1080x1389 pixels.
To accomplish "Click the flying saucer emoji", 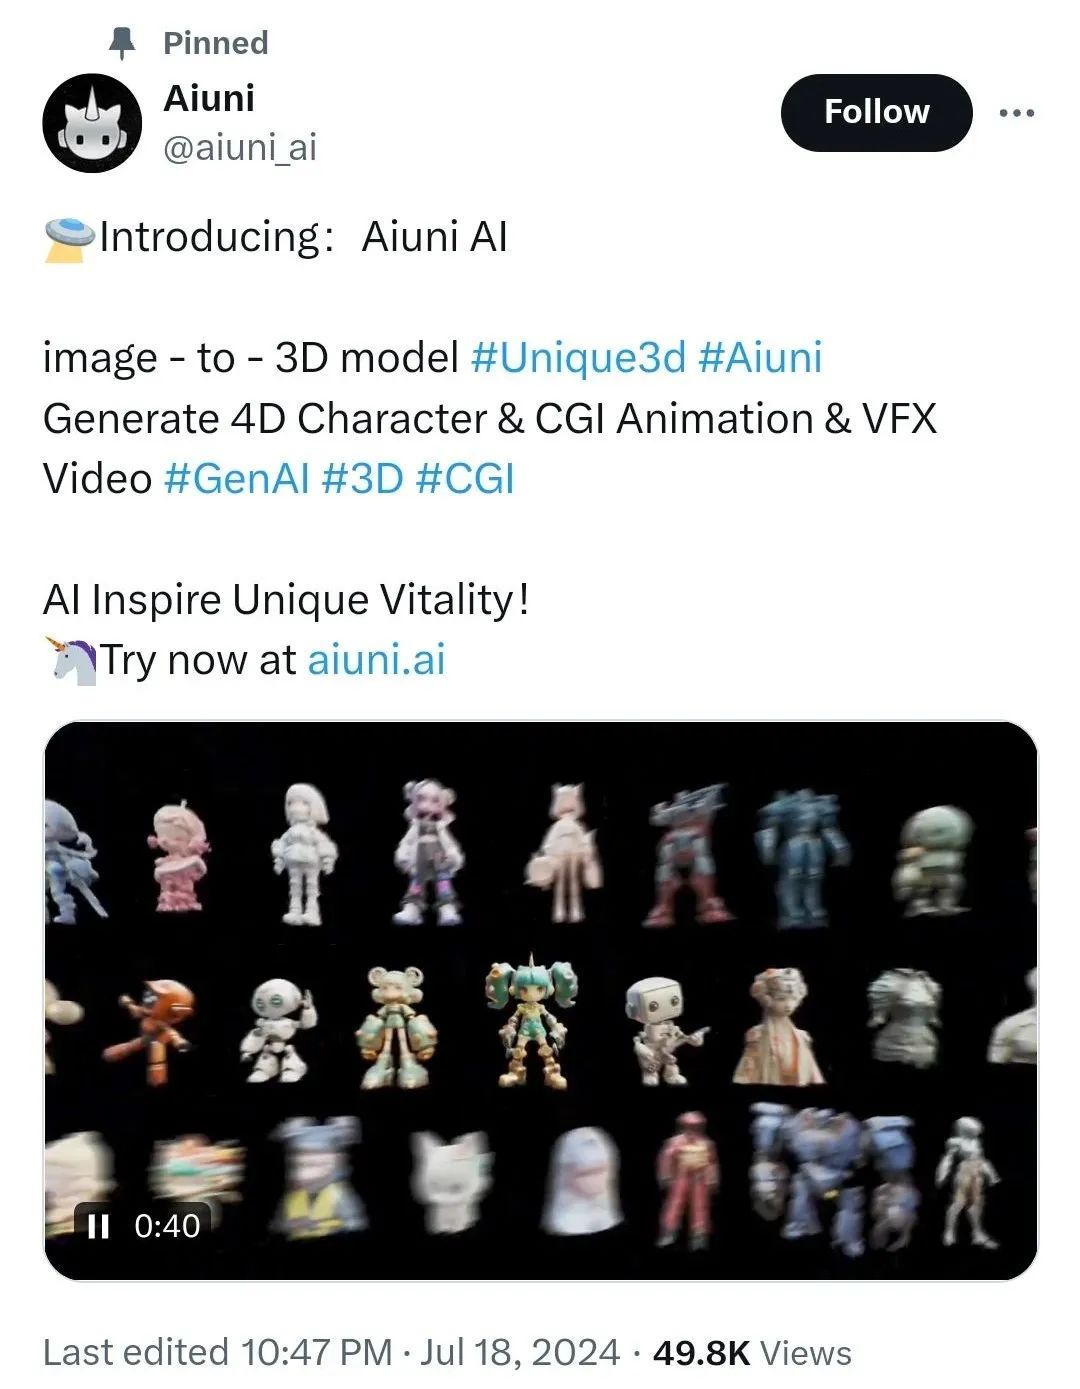I will [x=69, y=240].
